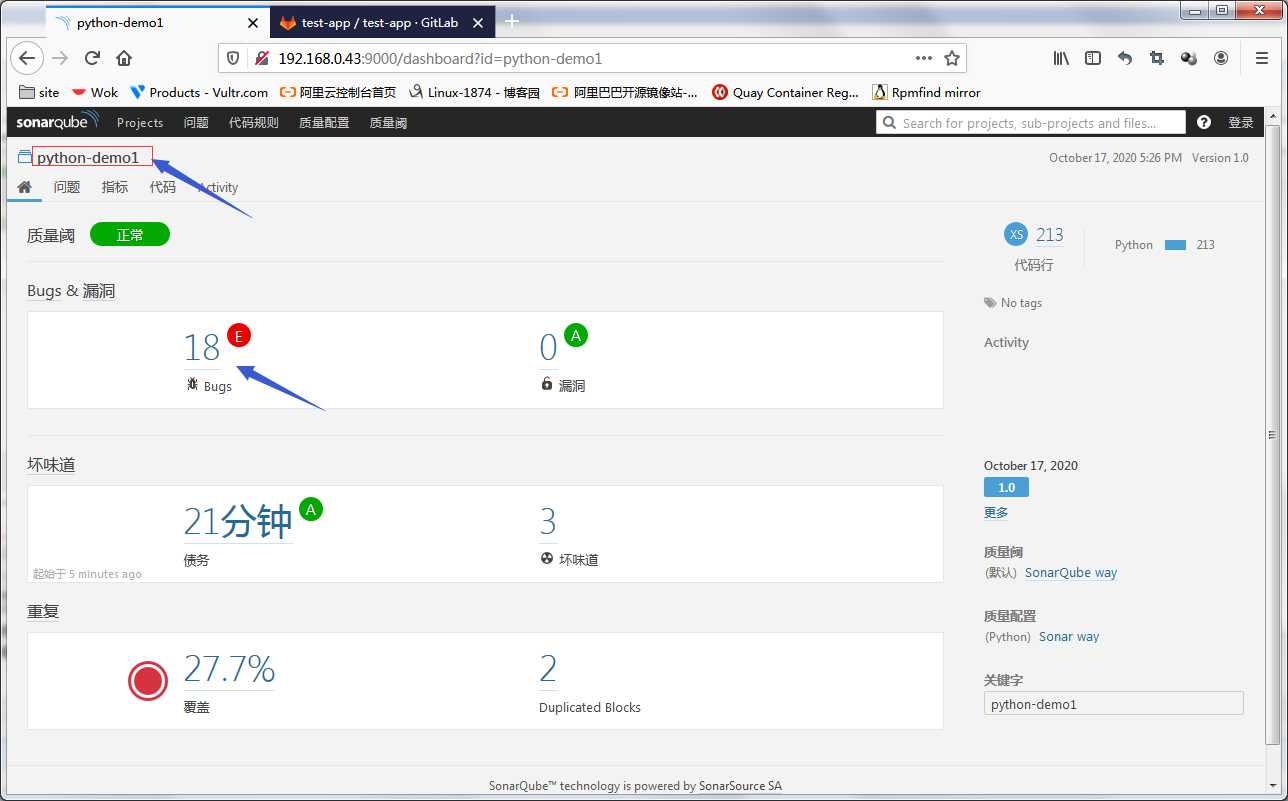
Task: Click the 1.0 version badge
Action: 1006,488
